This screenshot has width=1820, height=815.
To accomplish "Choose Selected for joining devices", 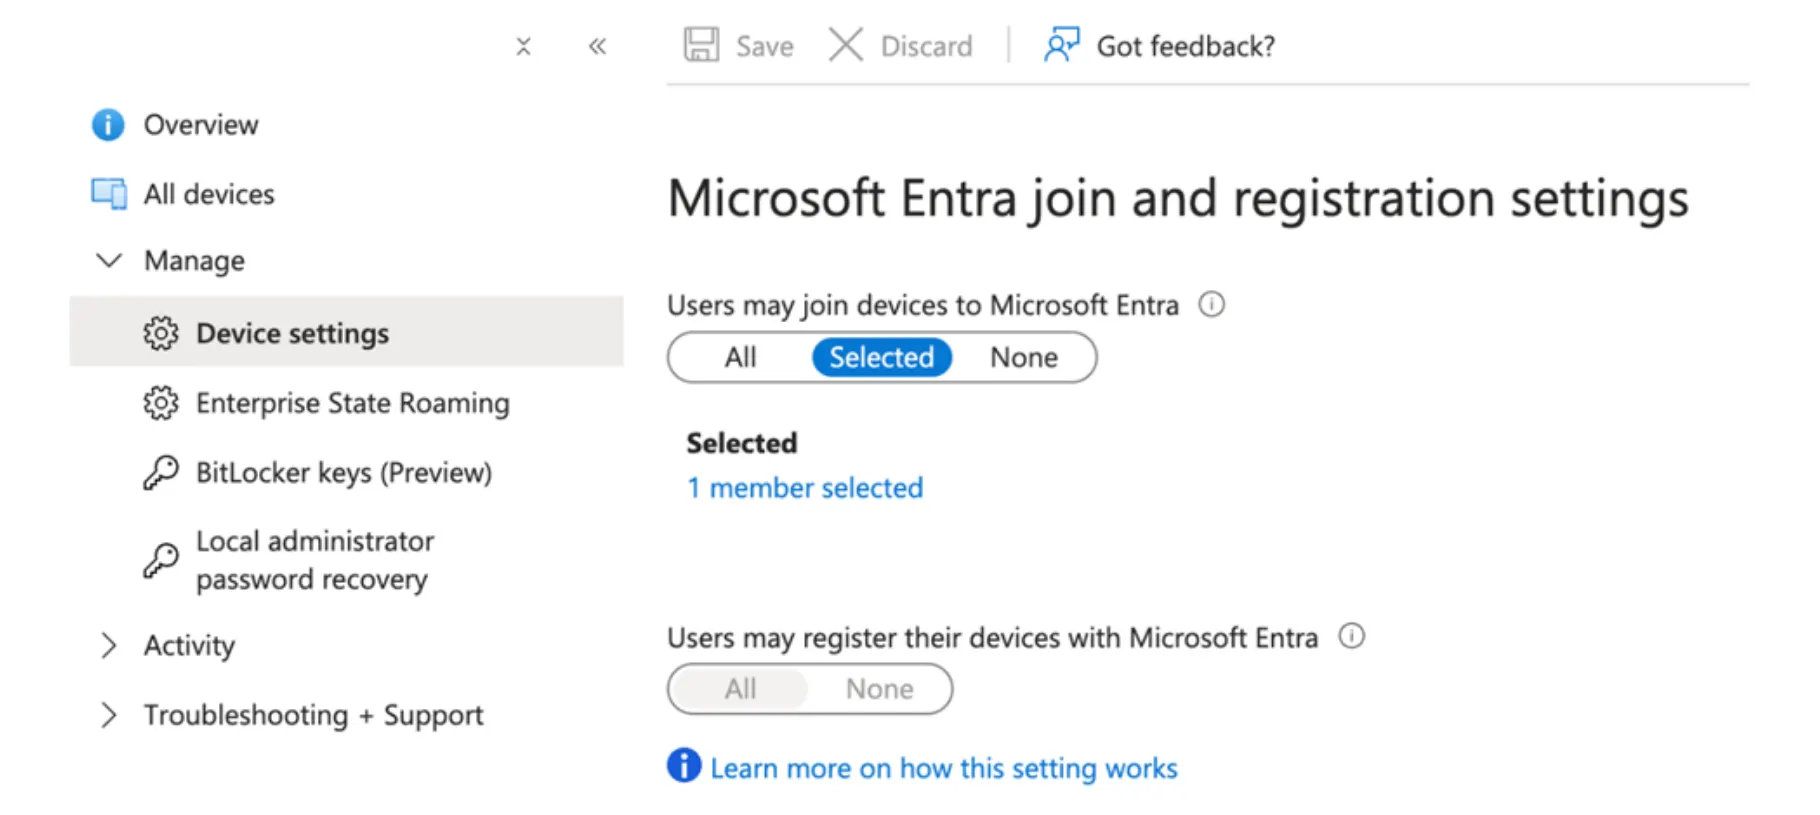I will (881, 357).
